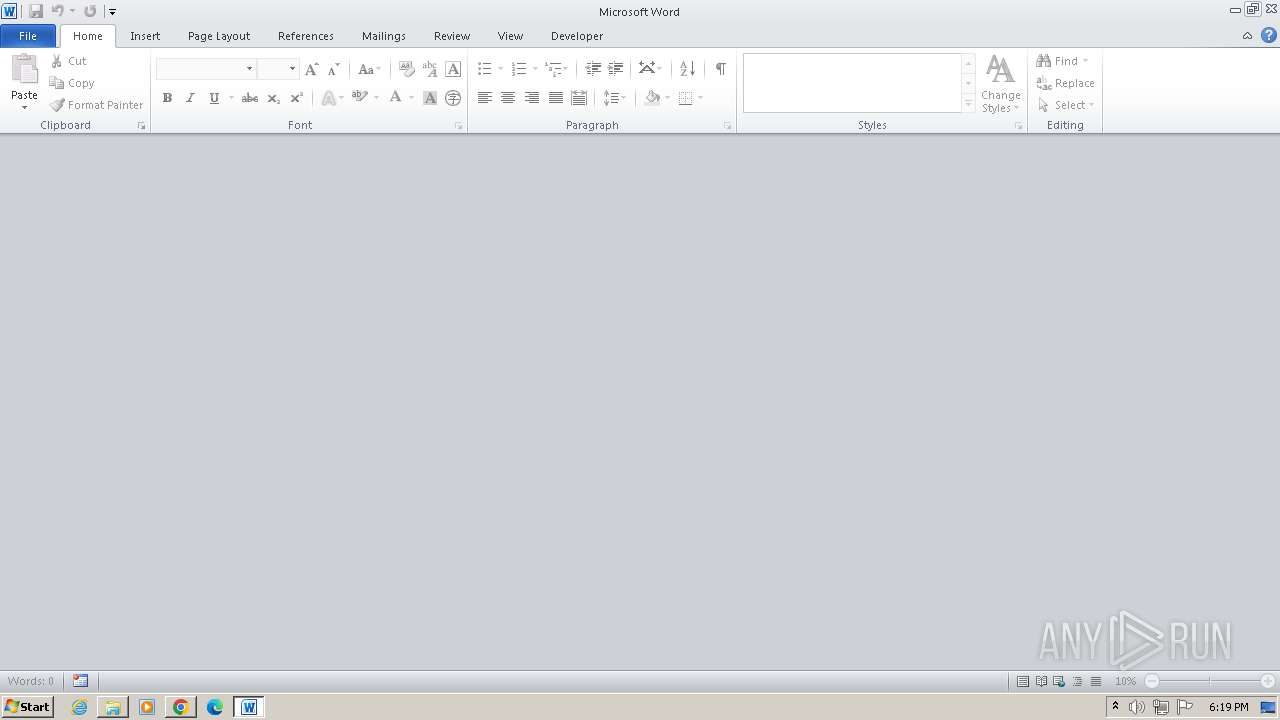Click the Grow Font icon
This screenshot has width=1280, height=720.
click(x=312, y=69)
